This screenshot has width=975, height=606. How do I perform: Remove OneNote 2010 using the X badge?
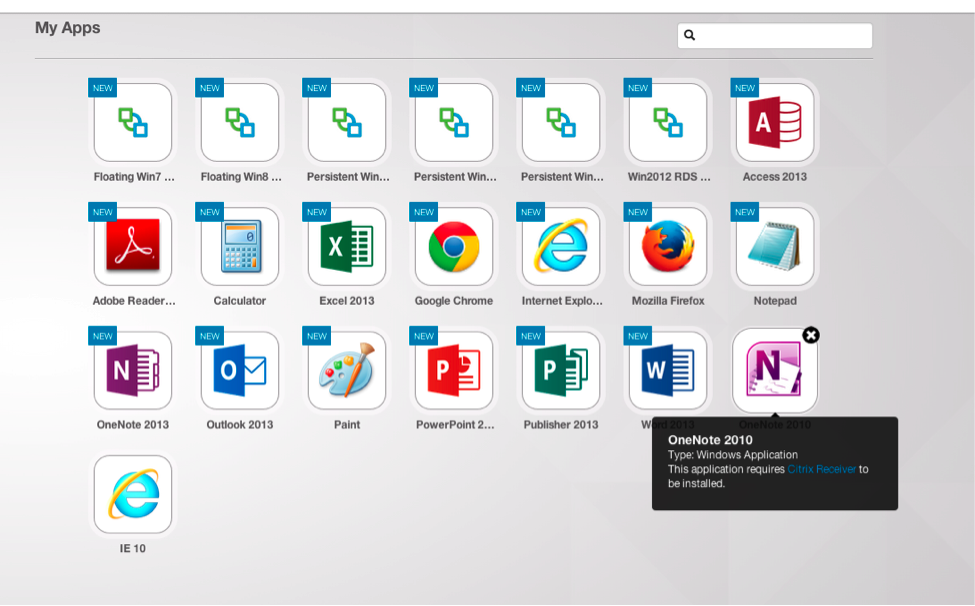click(x=811, y=335)
